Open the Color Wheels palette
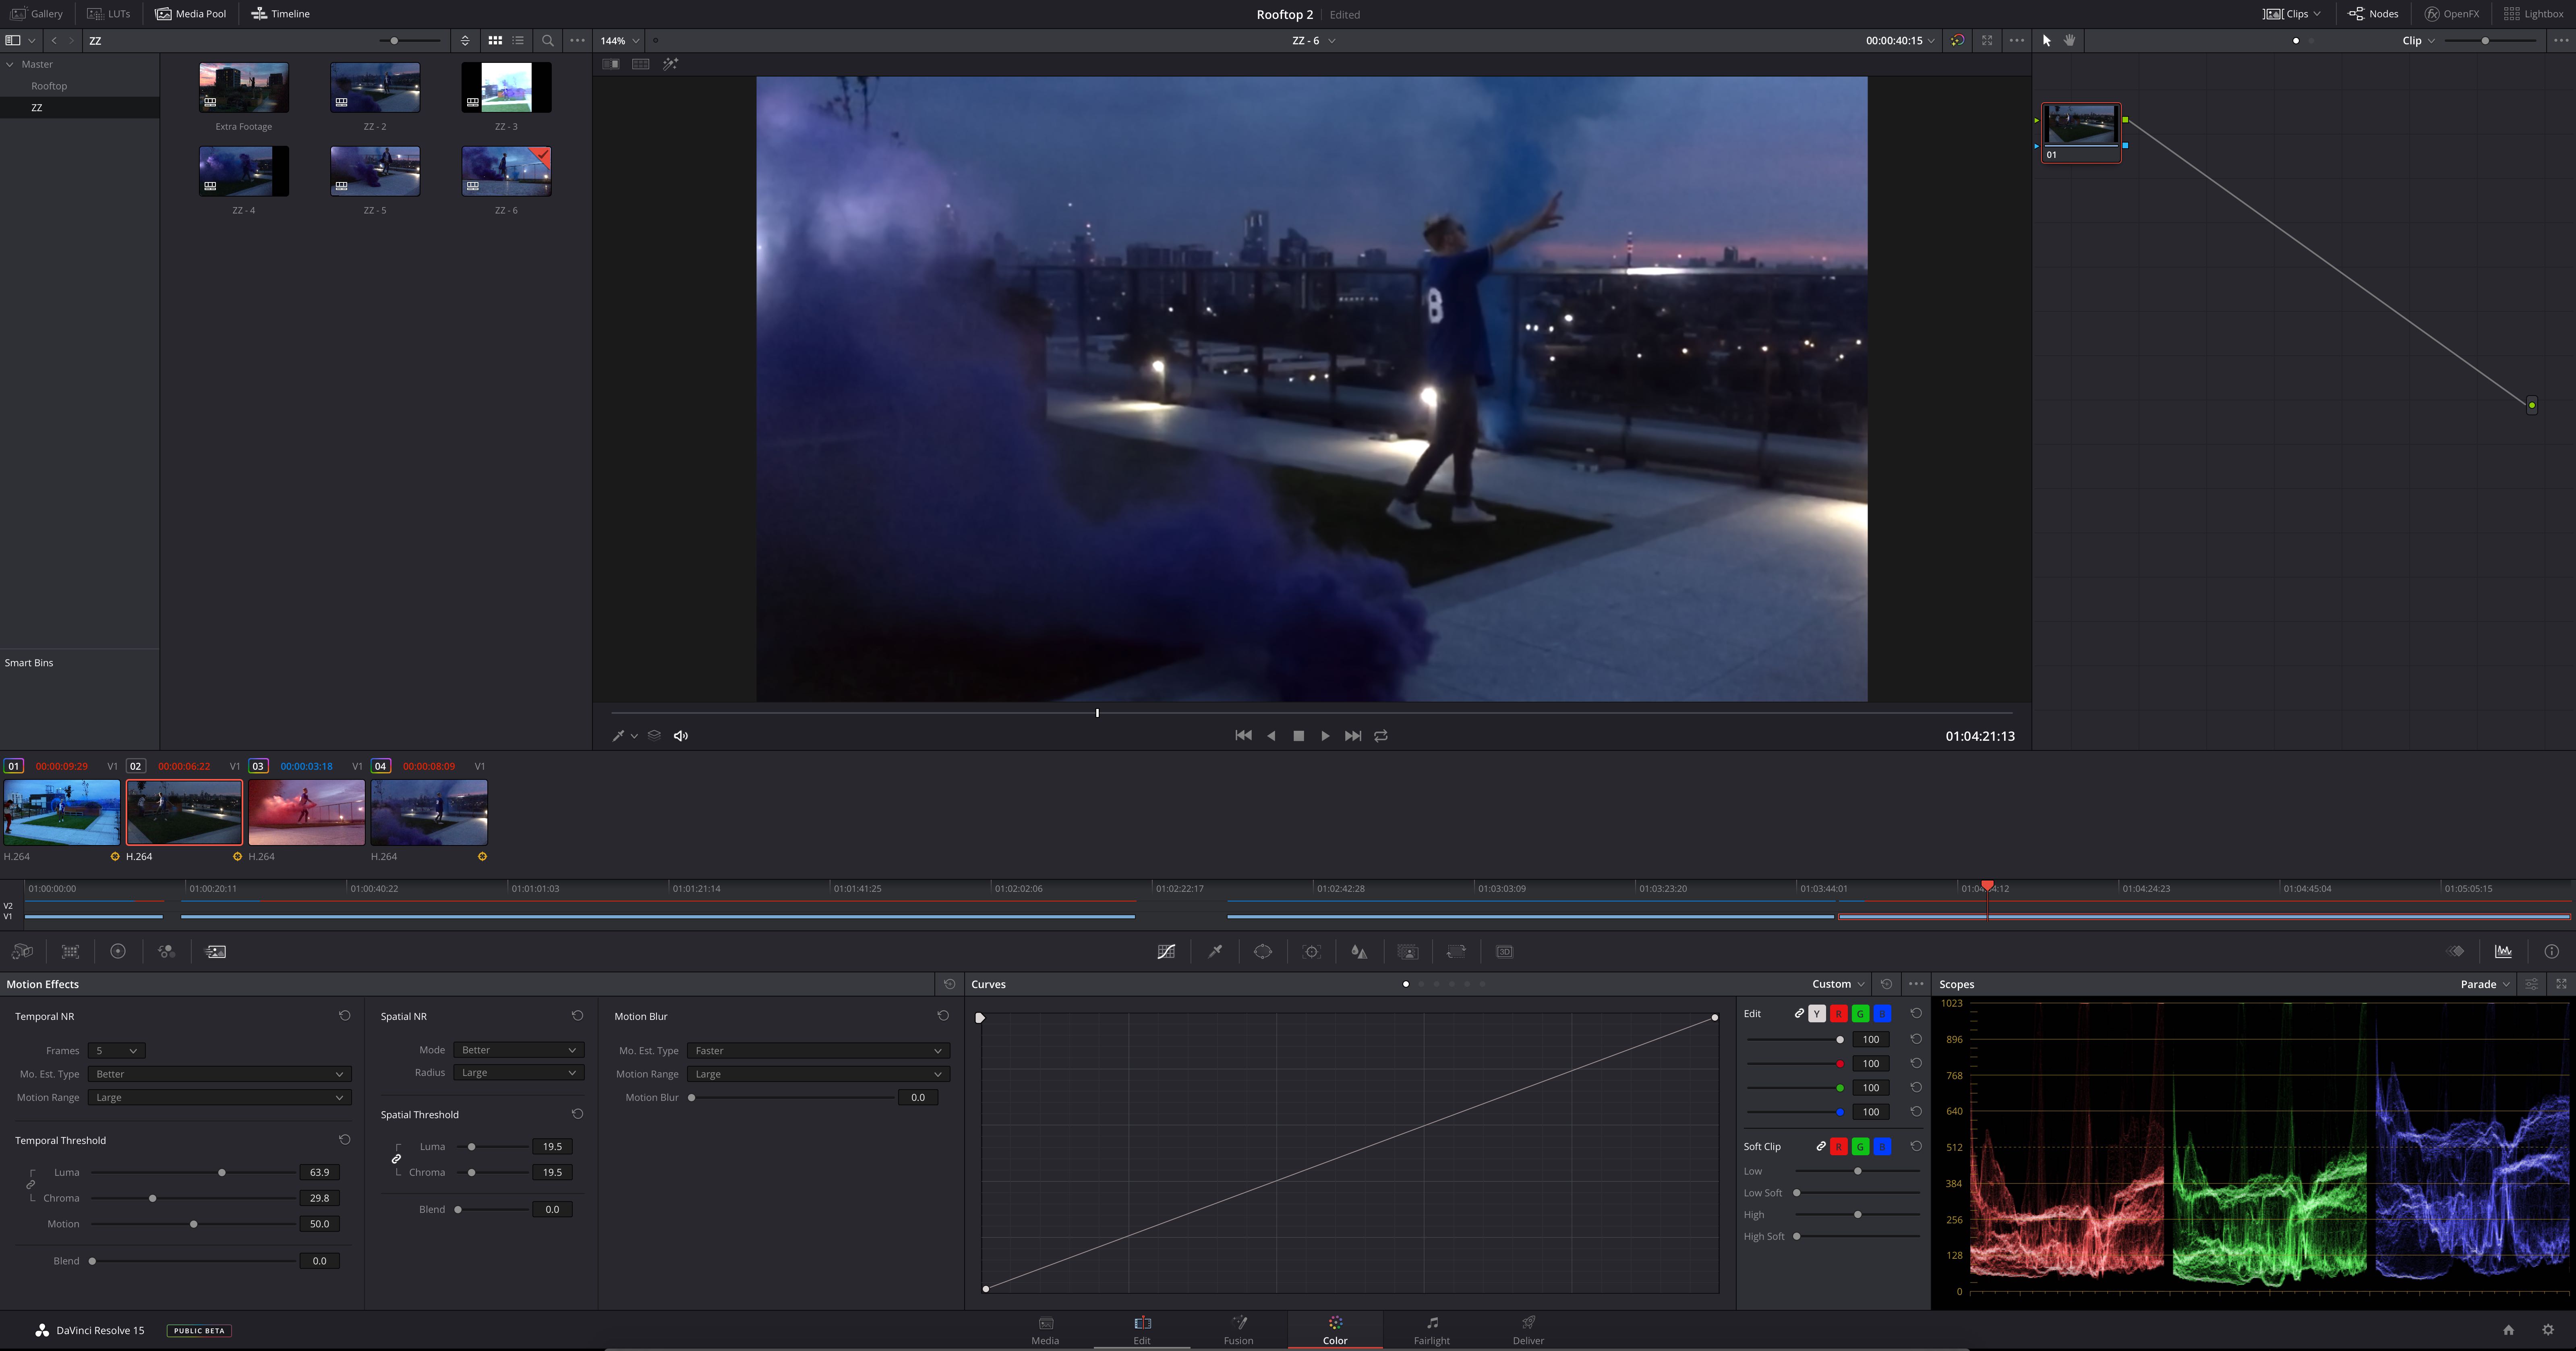Image resolution: width=2576 pixels, height=1351 pixels. (118, 951)
